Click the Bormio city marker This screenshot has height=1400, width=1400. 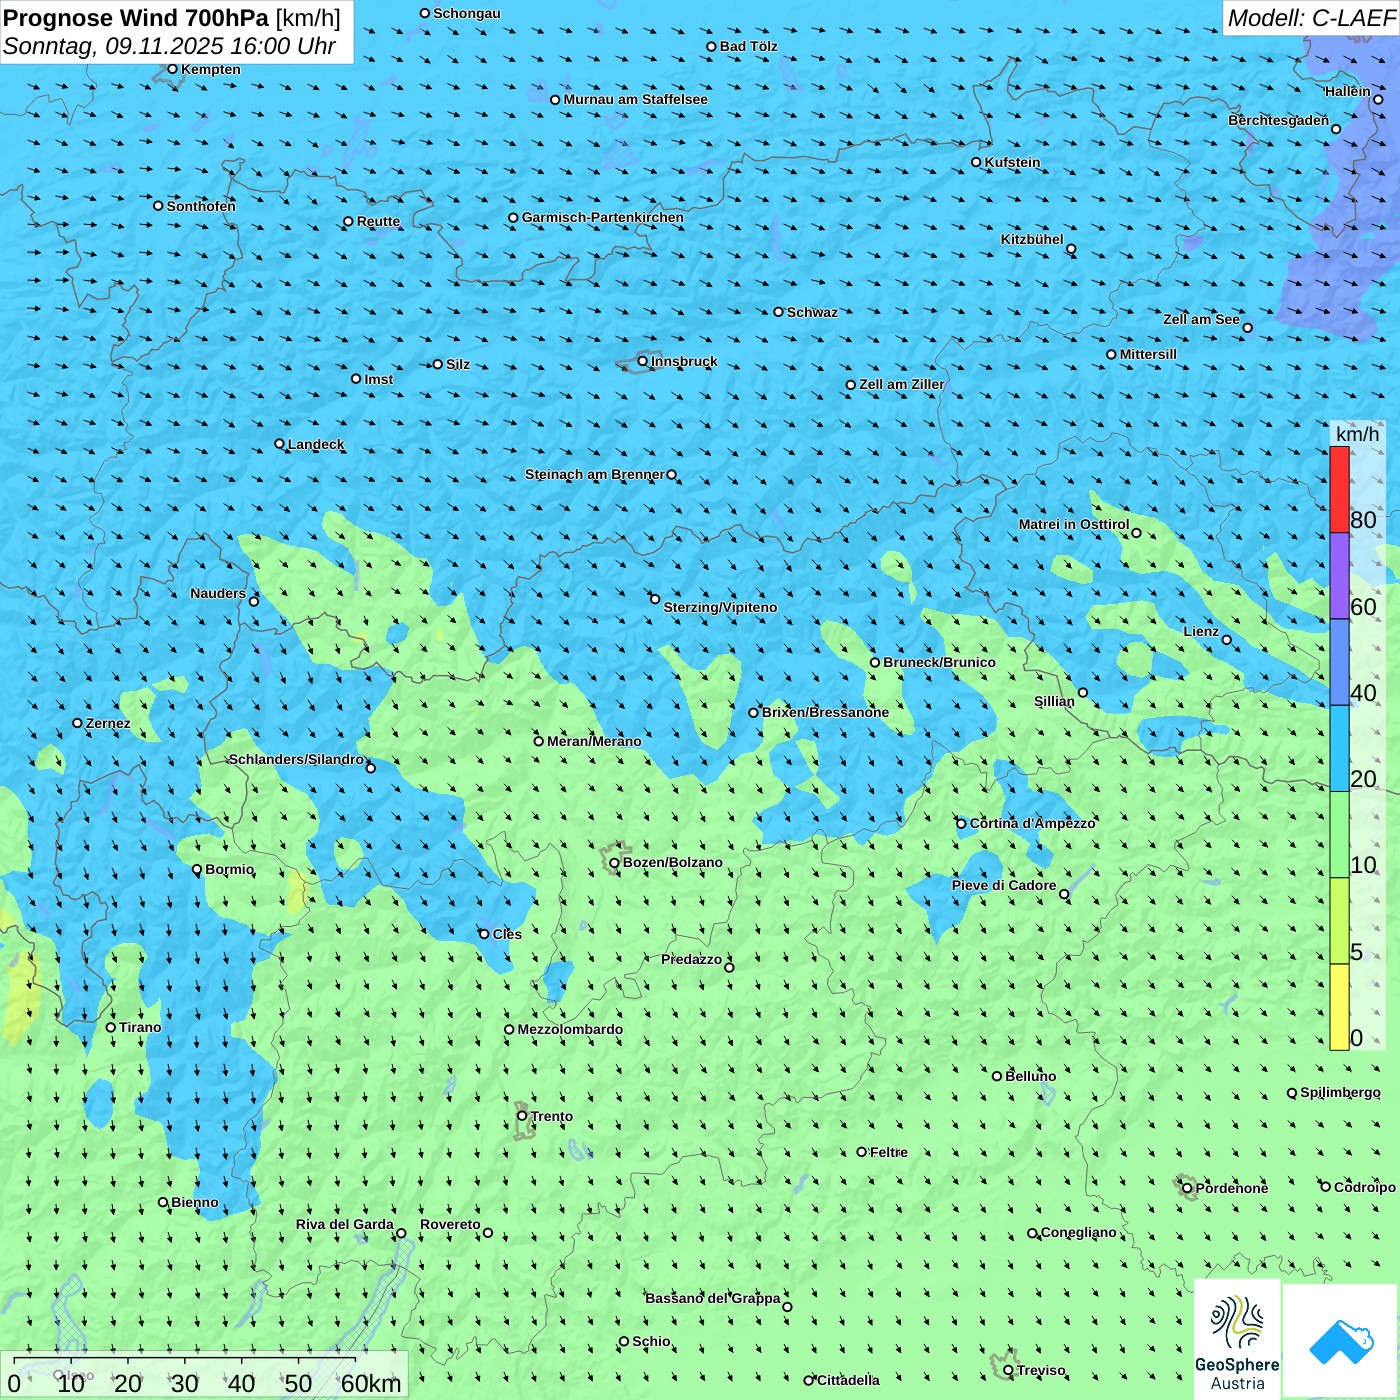coord(197,869)
